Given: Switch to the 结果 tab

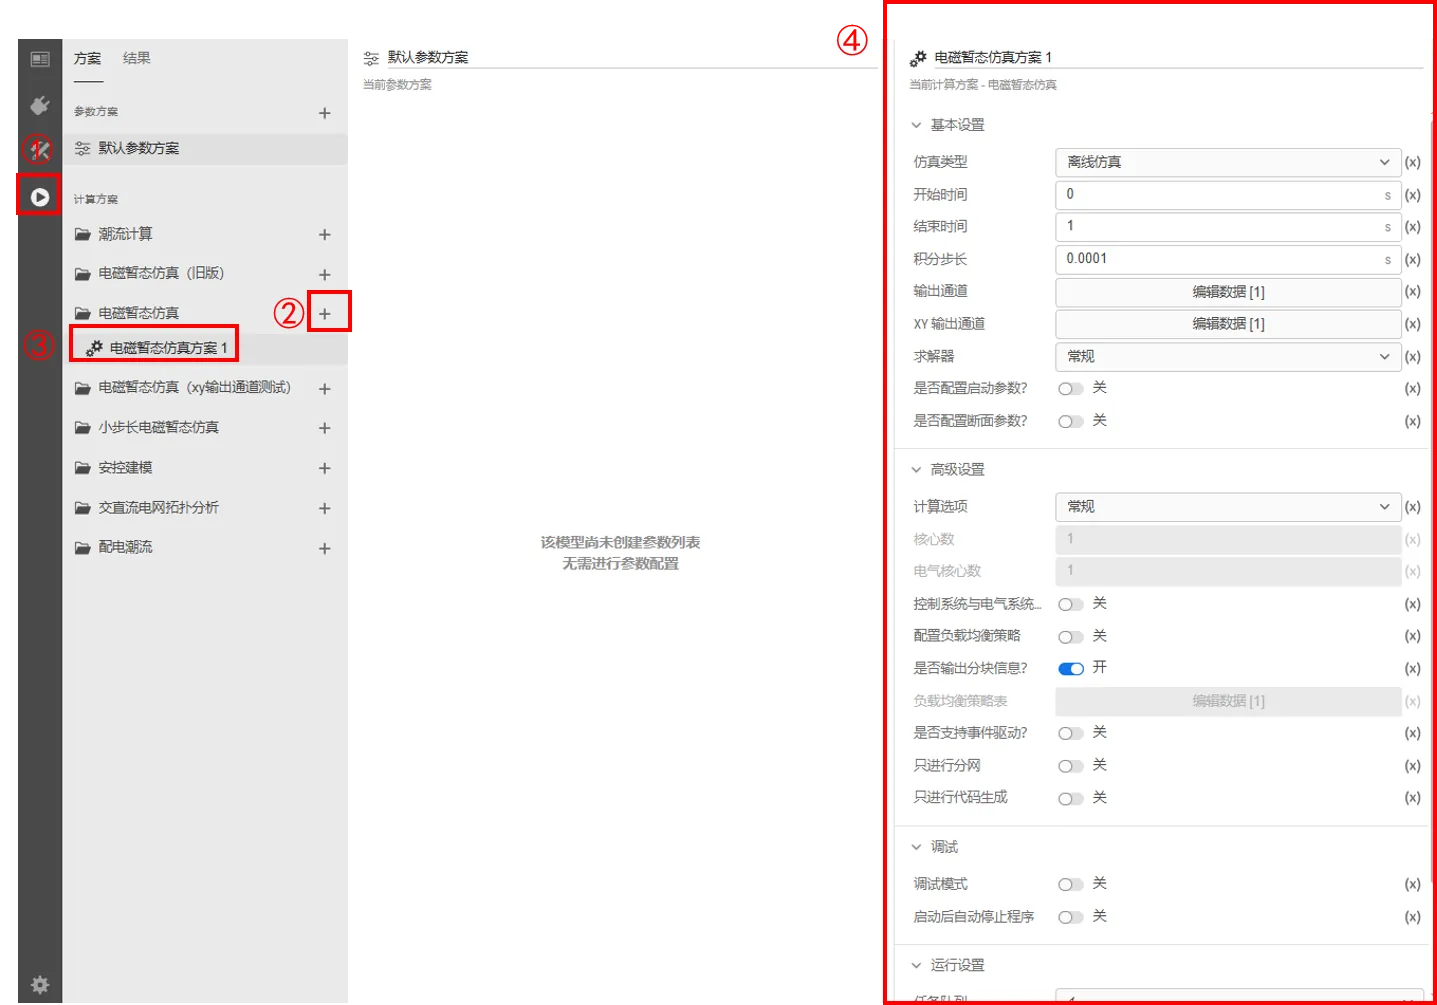Looking at the screenshot, I should tap(137, 58).
